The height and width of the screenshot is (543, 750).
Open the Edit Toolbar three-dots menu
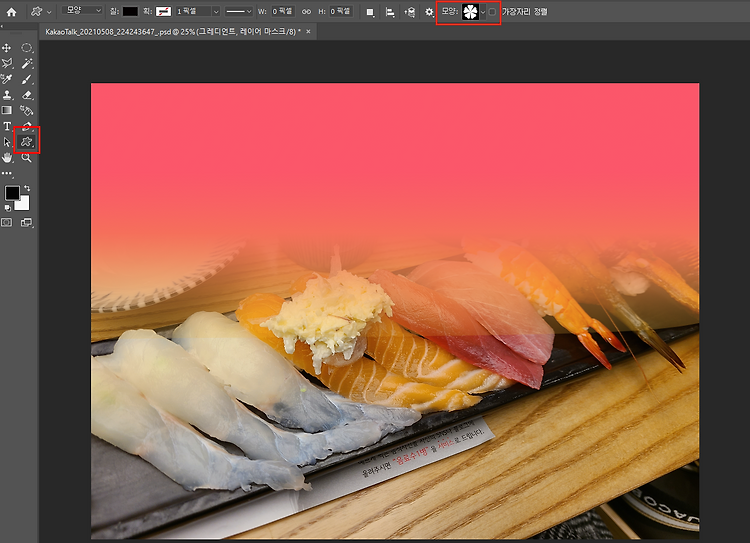(x=7, y=173)
